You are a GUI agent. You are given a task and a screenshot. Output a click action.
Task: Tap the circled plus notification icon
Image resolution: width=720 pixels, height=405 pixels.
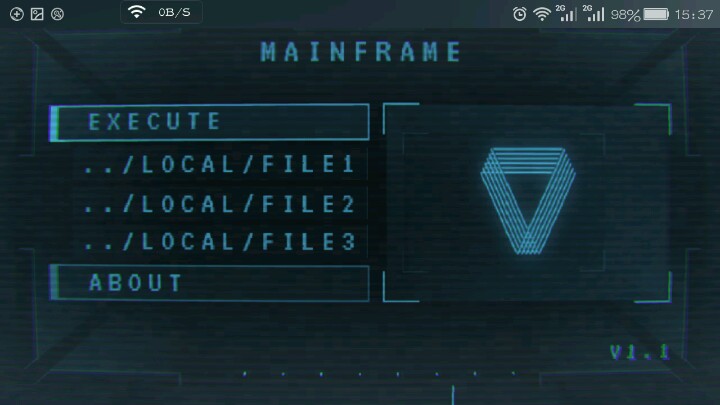(x=17, y=14)
